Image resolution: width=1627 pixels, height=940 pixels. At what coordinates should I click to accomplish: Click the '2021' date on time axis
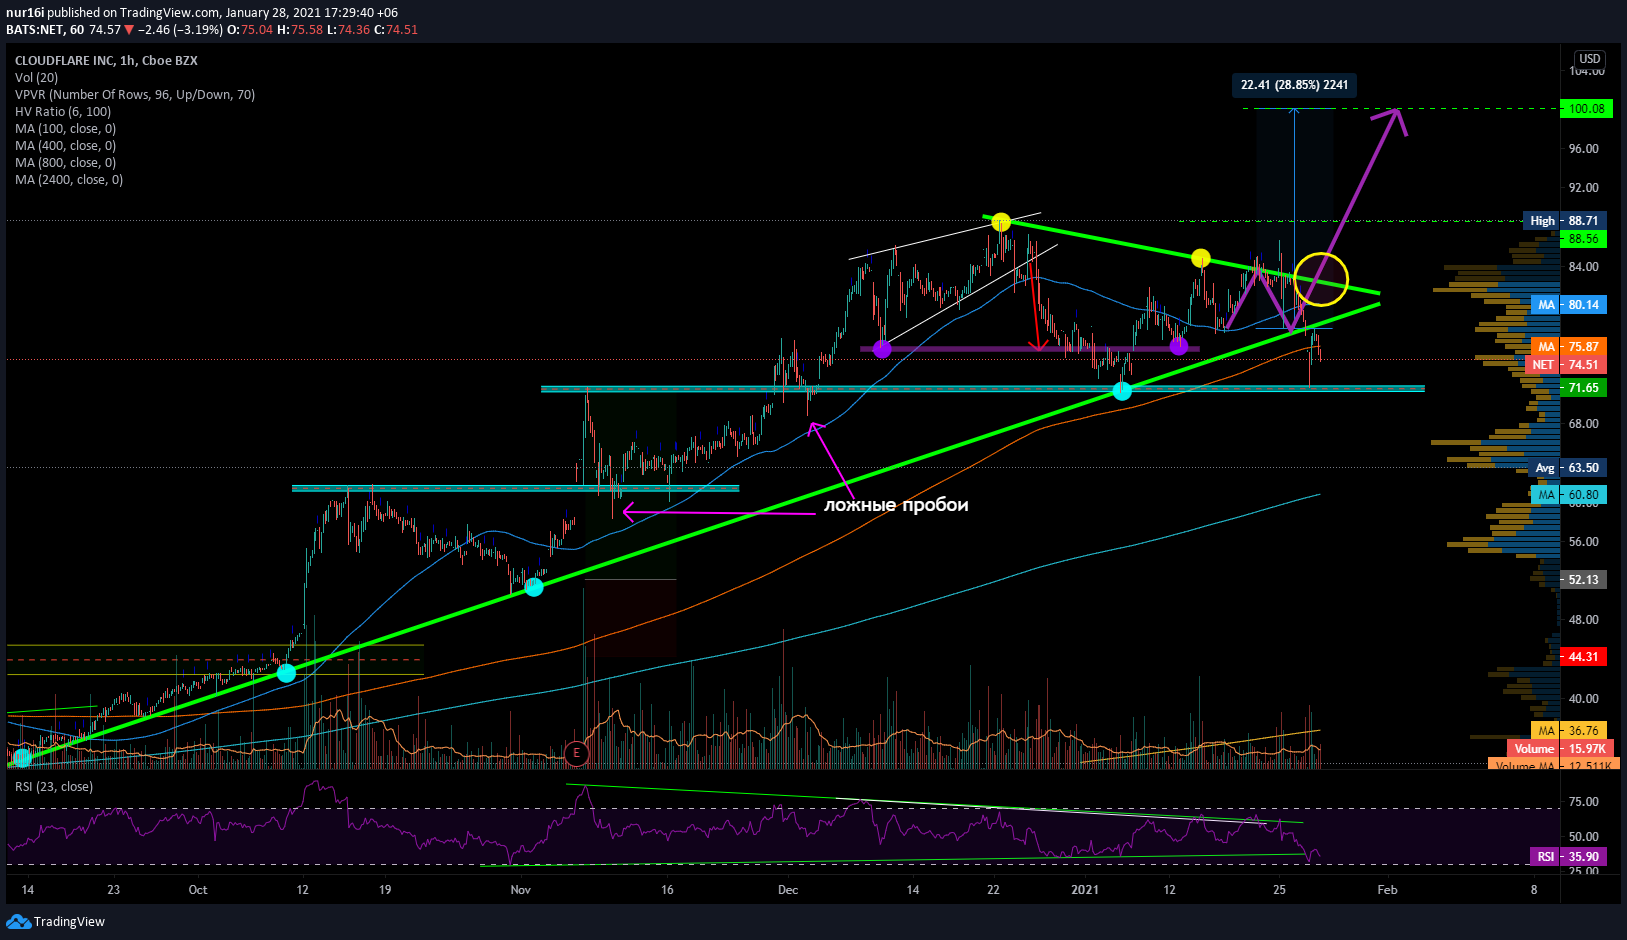tap(1085, 889)
